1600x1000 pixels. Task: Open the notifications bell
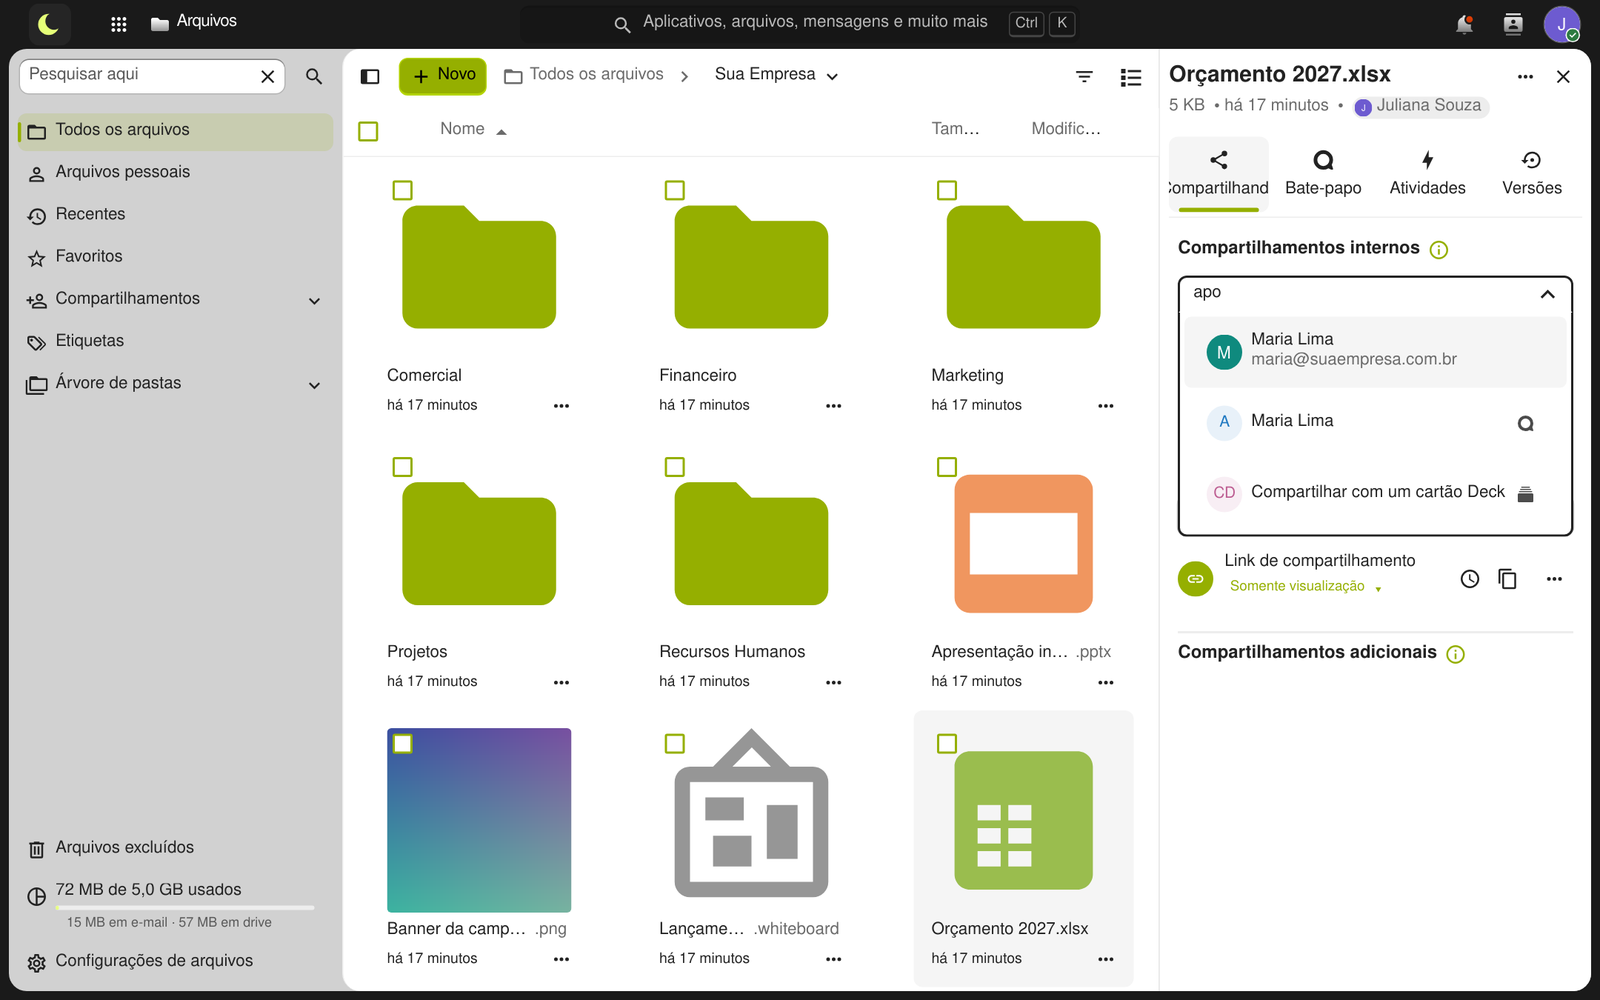(x=1464, y=24)
